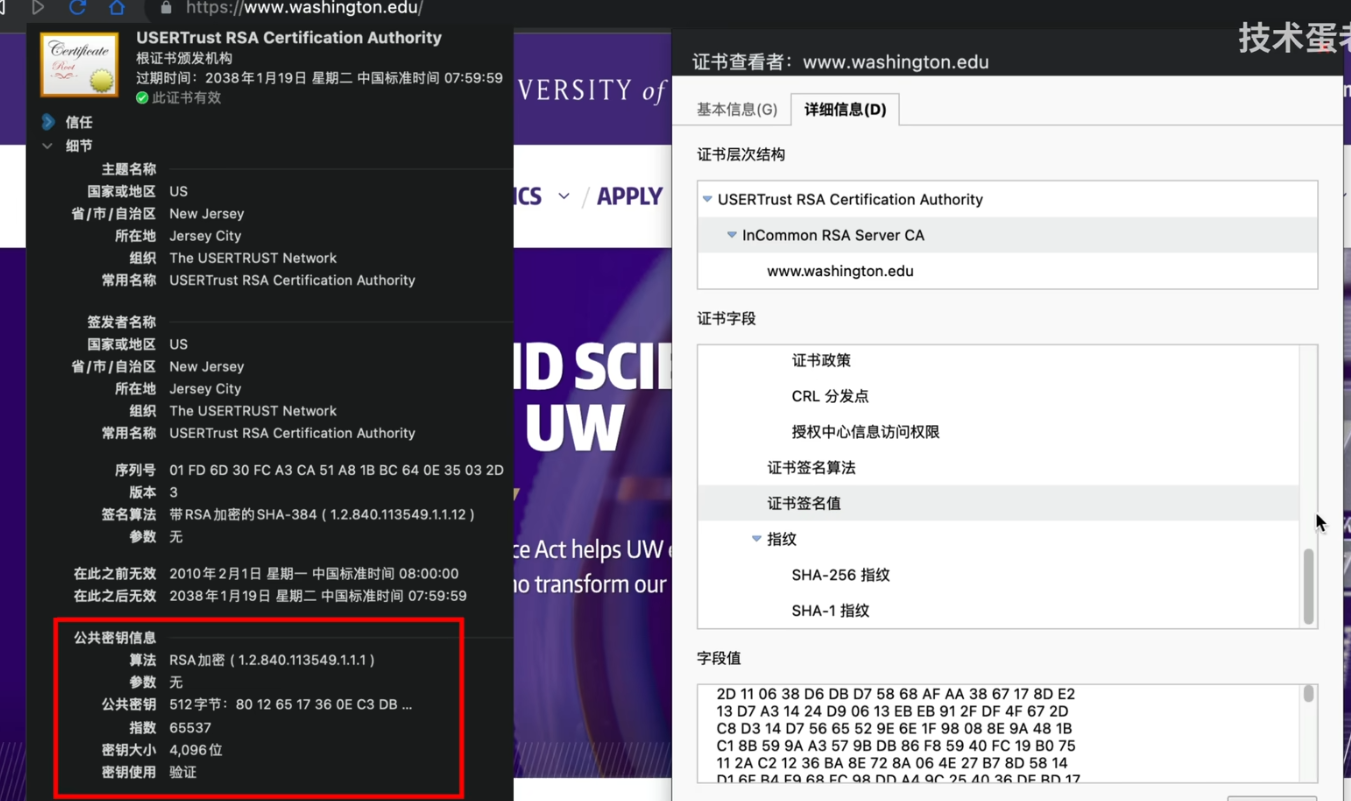Click the browser forward arrow icon
This screenshot has width=1351, height=801.
coord(38,8)
